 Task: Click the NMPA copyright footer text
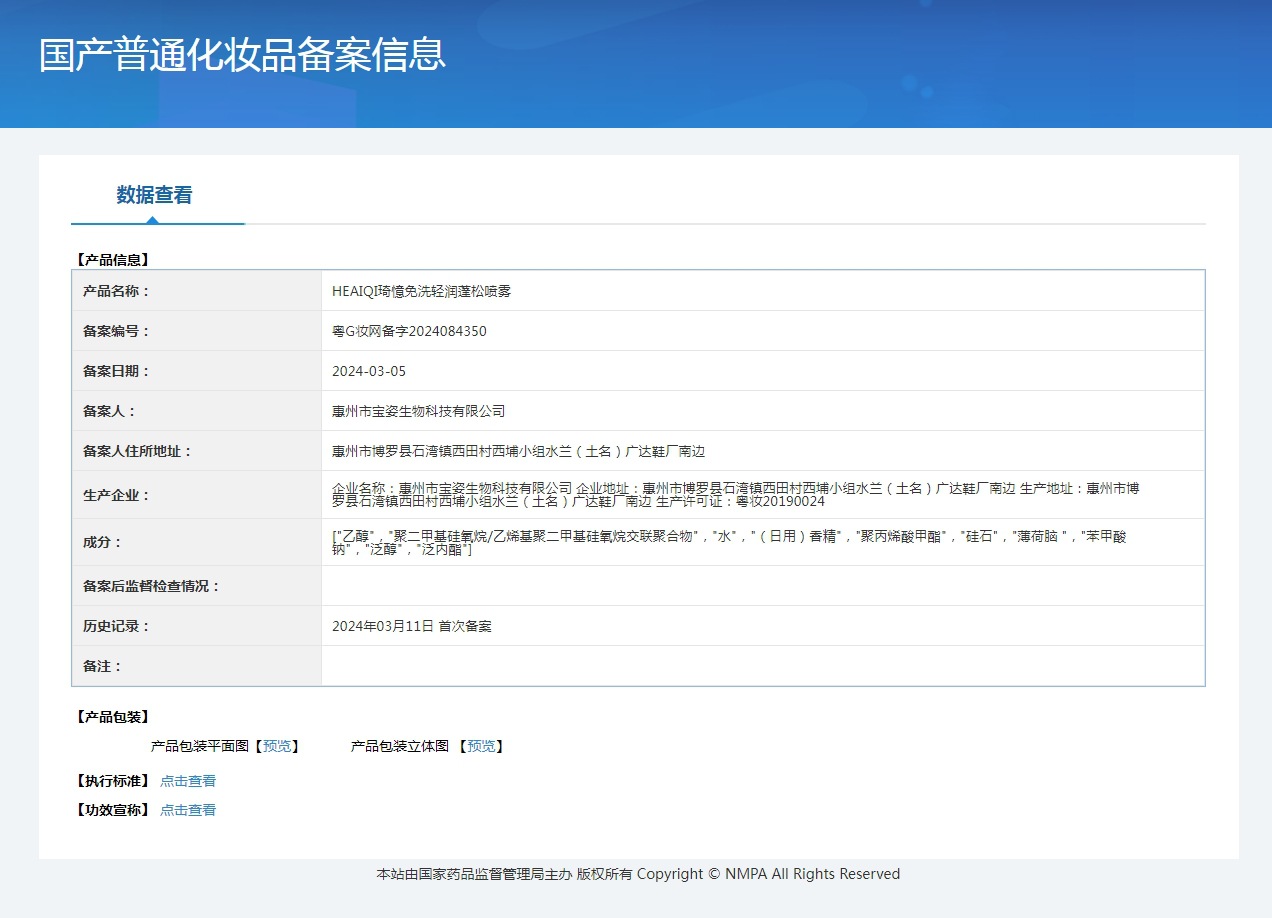pyautogui.click(x=638, y=874)
